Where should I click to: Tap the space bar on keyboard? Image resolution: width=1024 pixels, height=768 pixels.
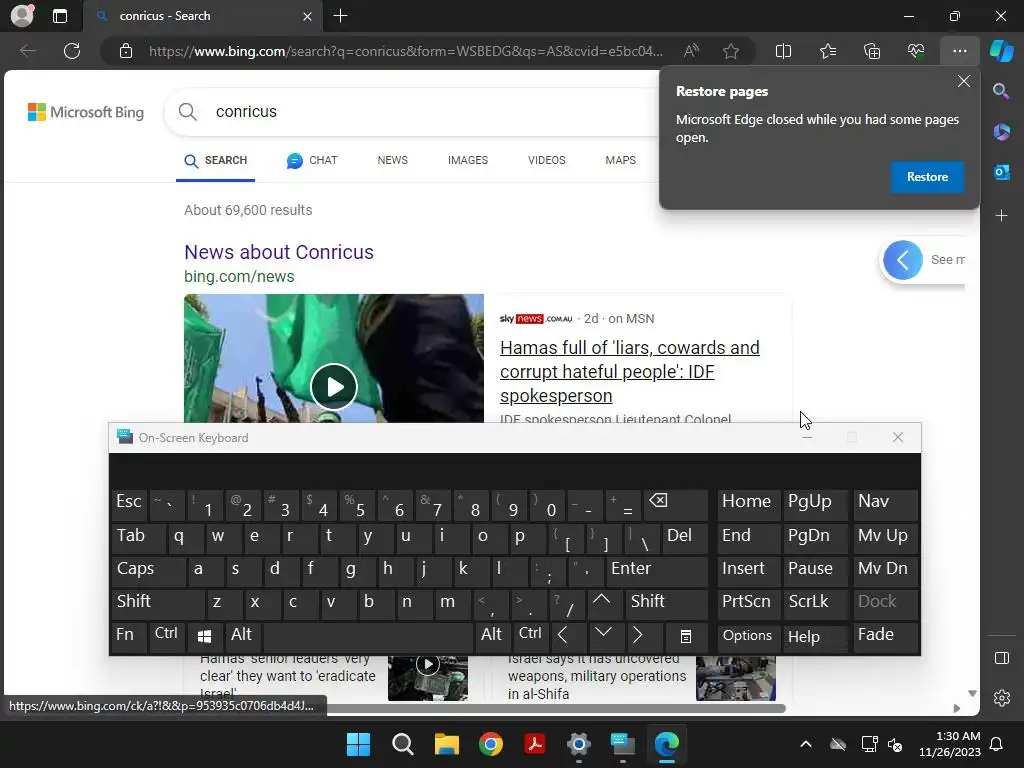[368, 635]
